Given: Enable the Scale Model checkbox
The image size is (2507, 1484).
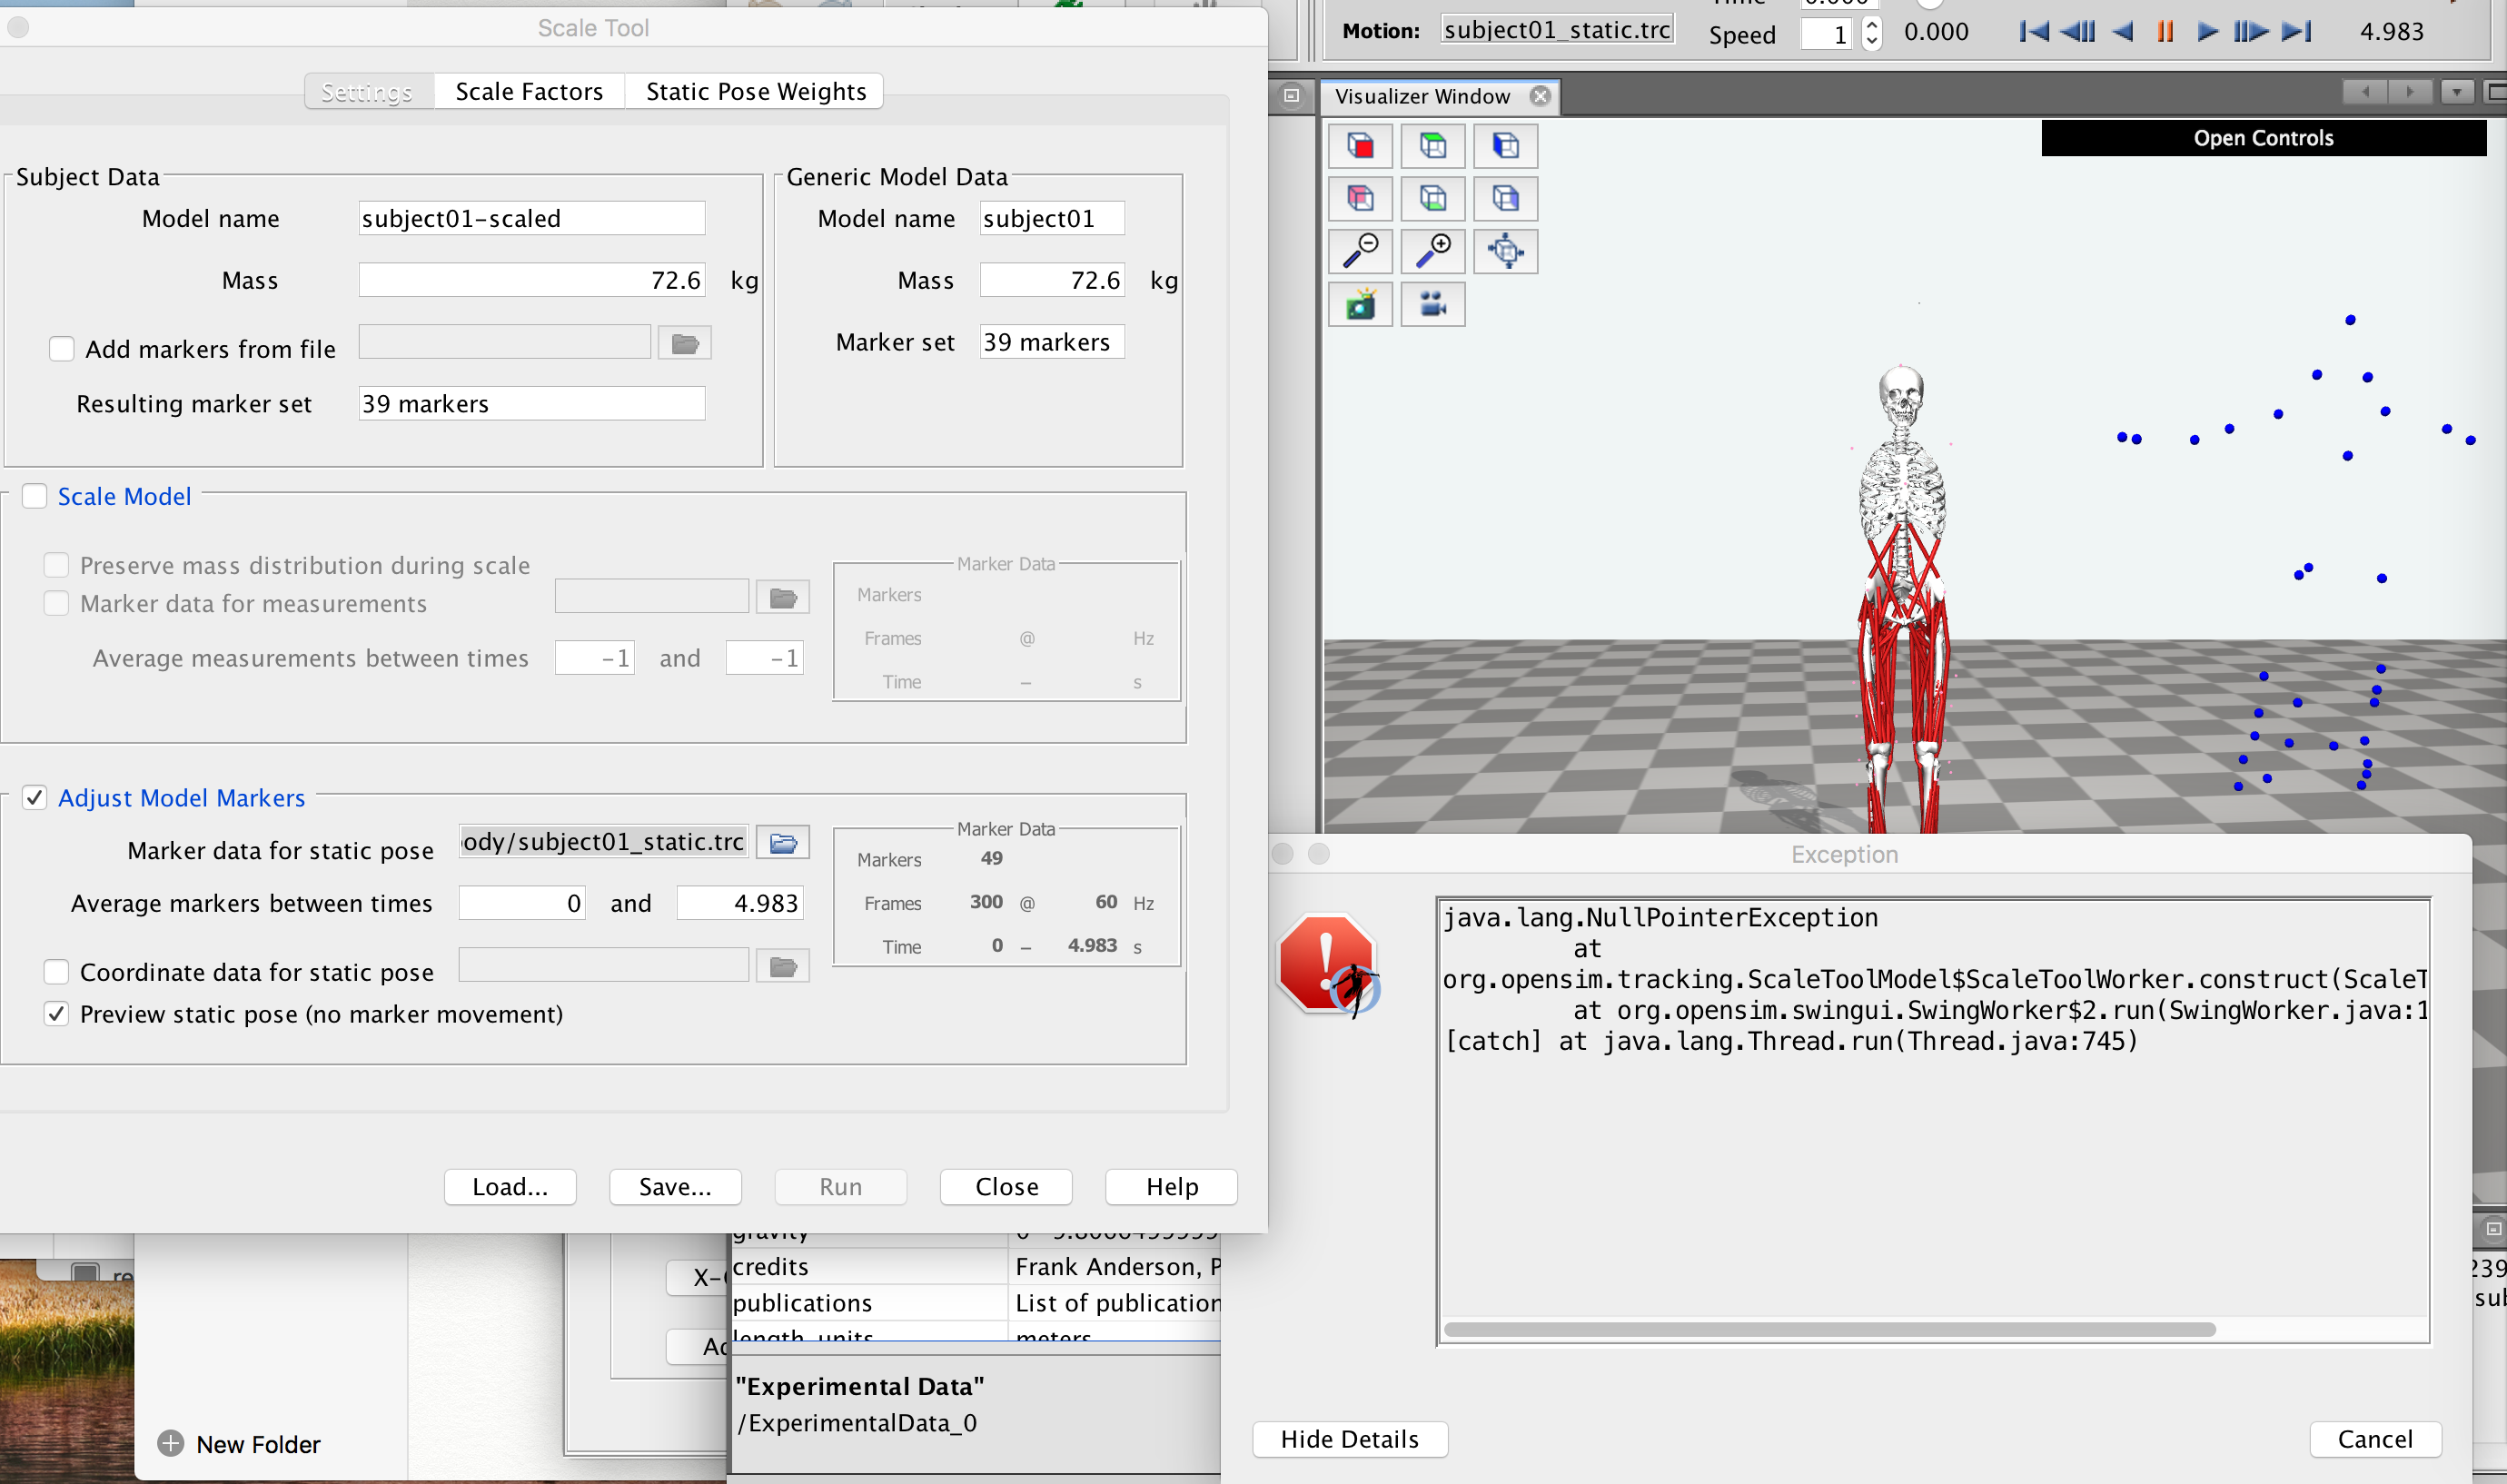Looking at the screenshot, I should [x=35, y=496].
